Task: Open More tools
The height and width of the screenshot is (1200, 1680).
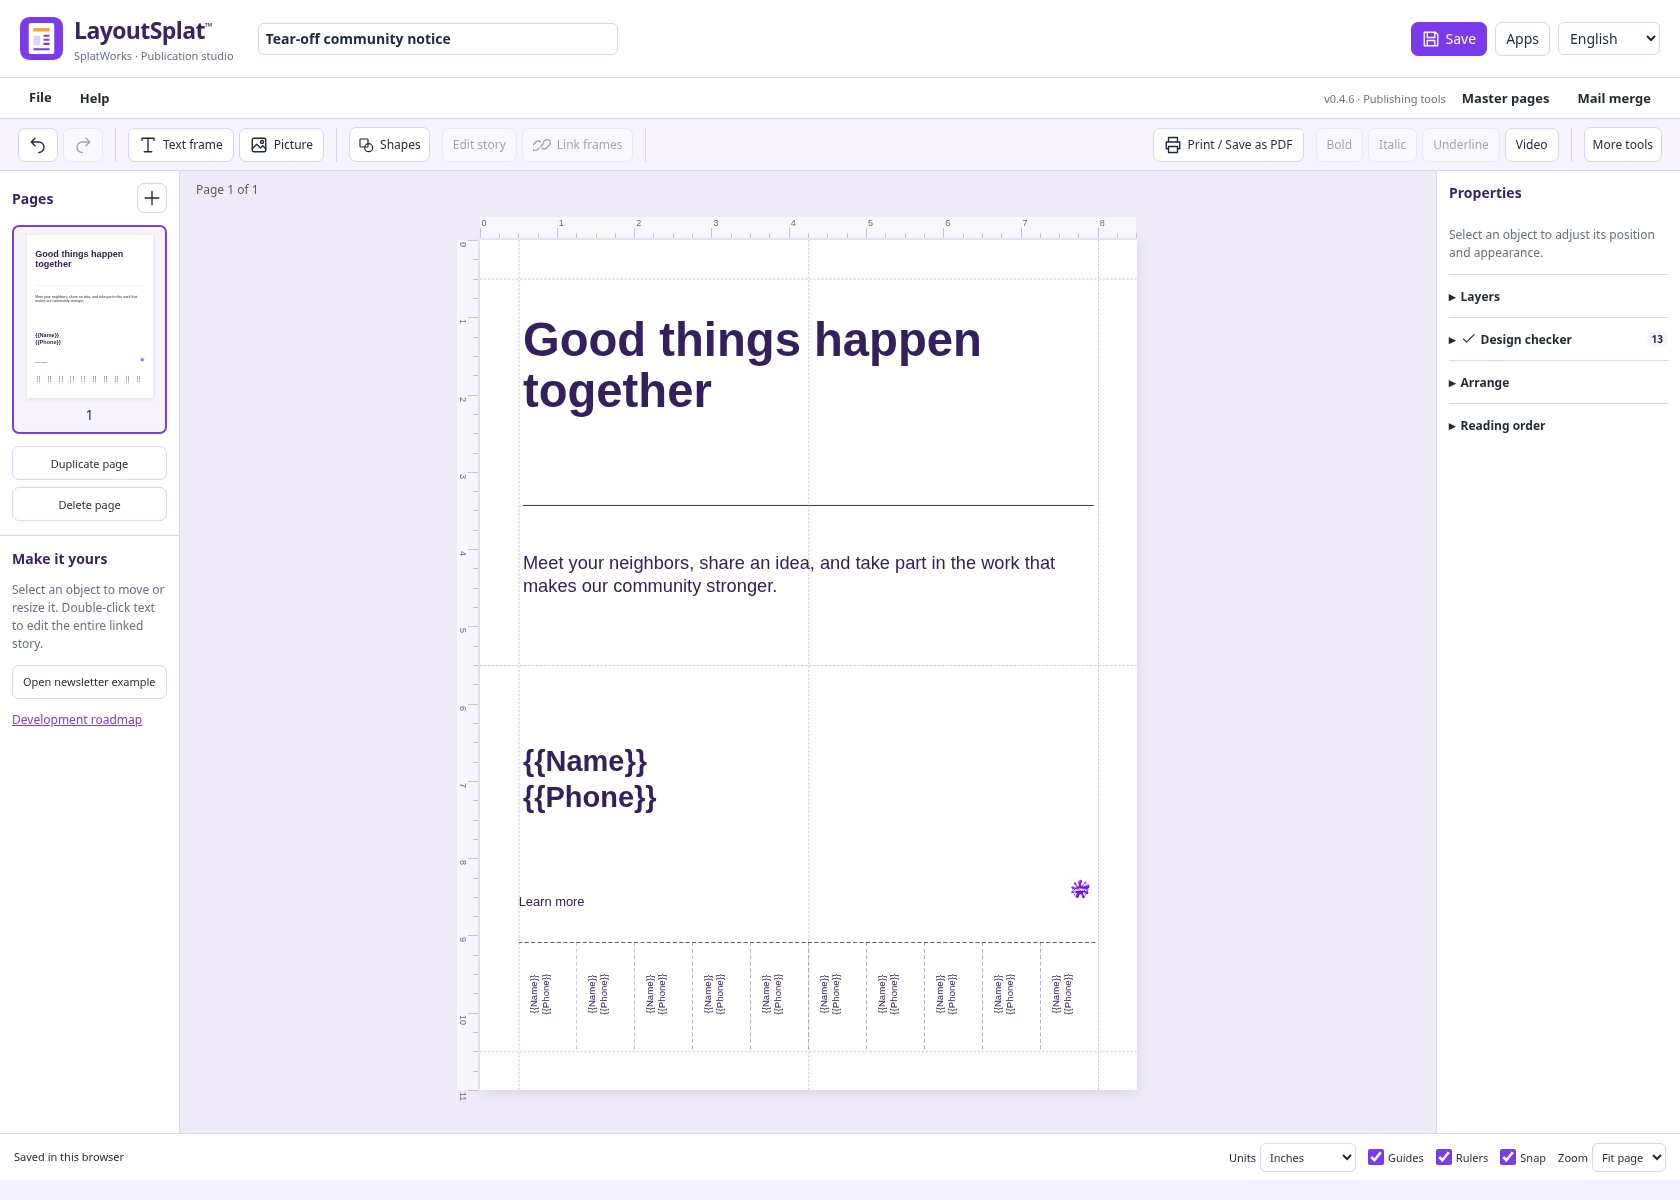Action: point(1622,145)
